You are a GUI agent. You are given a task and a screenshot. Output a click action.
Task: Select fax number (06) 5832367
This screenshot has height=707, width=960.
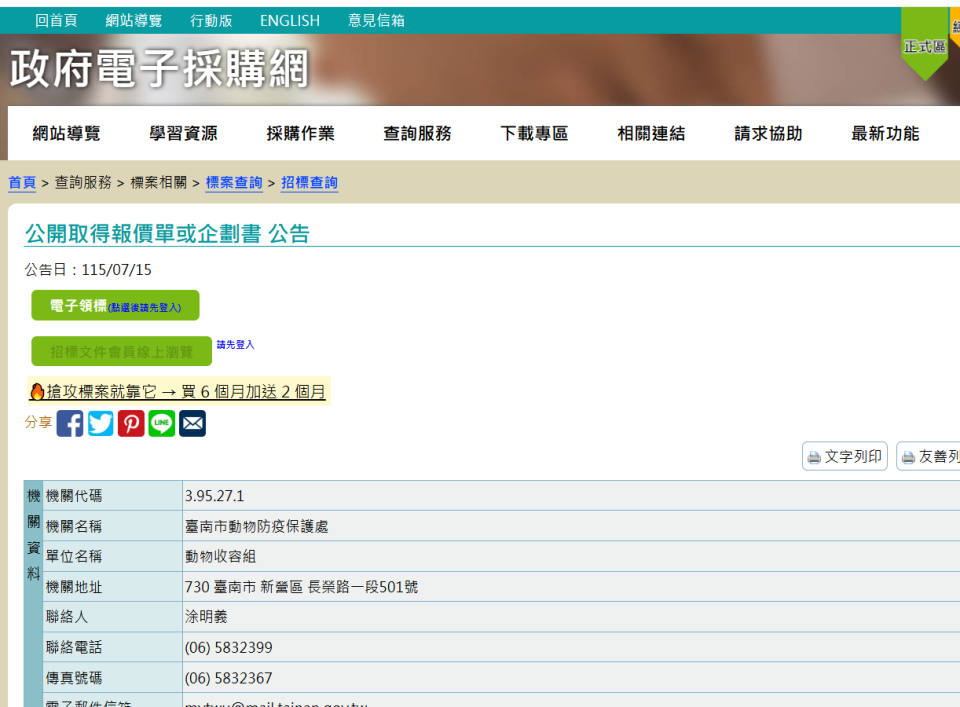(x=228, y=678)
